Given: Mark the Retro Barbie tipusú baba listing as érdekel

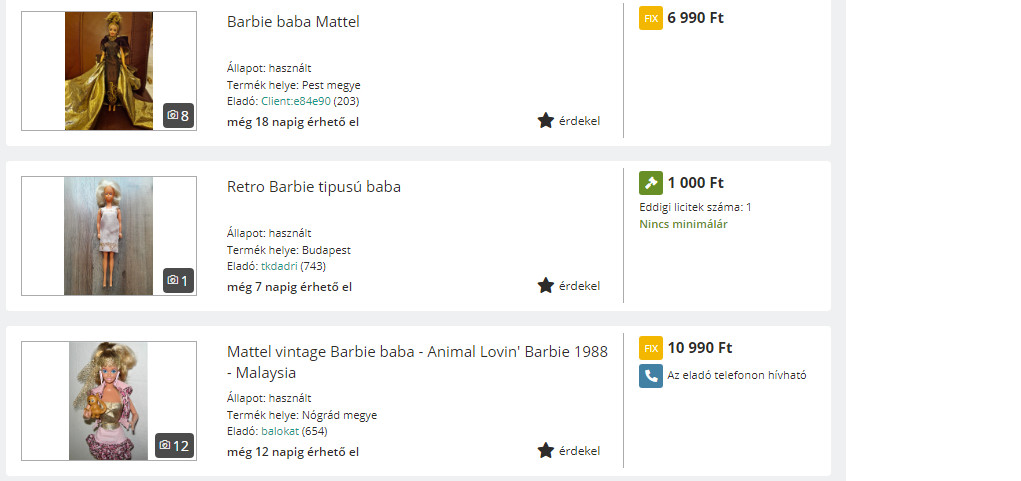Looking at the screenshot, I should (x=546, y=286).
